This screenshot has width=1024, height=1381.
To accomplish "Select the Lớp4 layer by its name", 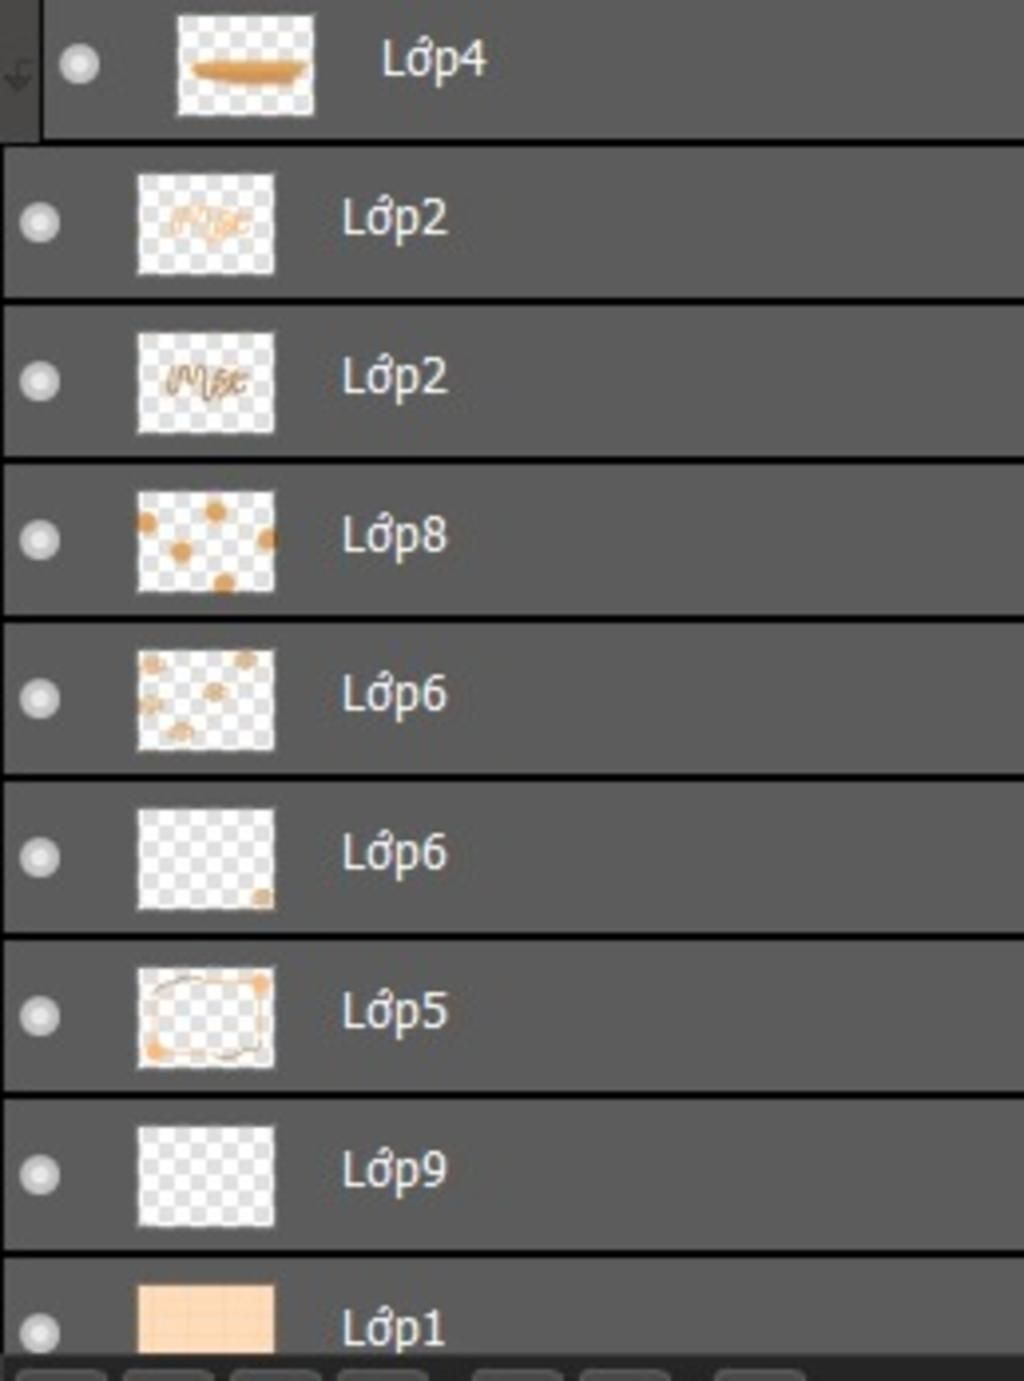I will point(434,60).
